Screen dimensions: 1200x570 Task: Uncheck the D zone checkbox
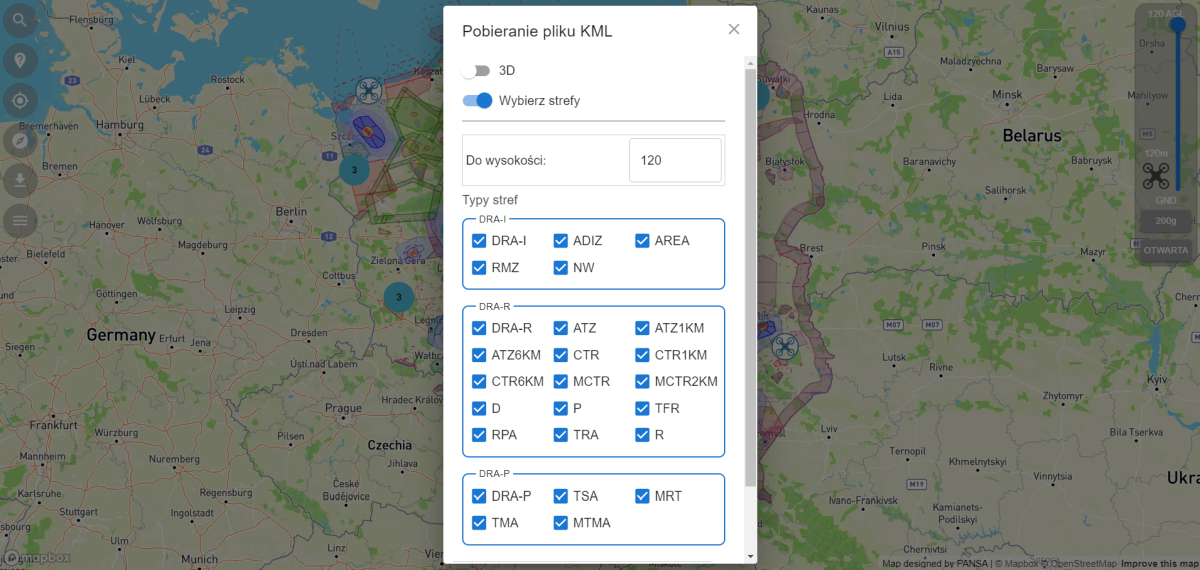pyautogui.click(x=479, y=408)
